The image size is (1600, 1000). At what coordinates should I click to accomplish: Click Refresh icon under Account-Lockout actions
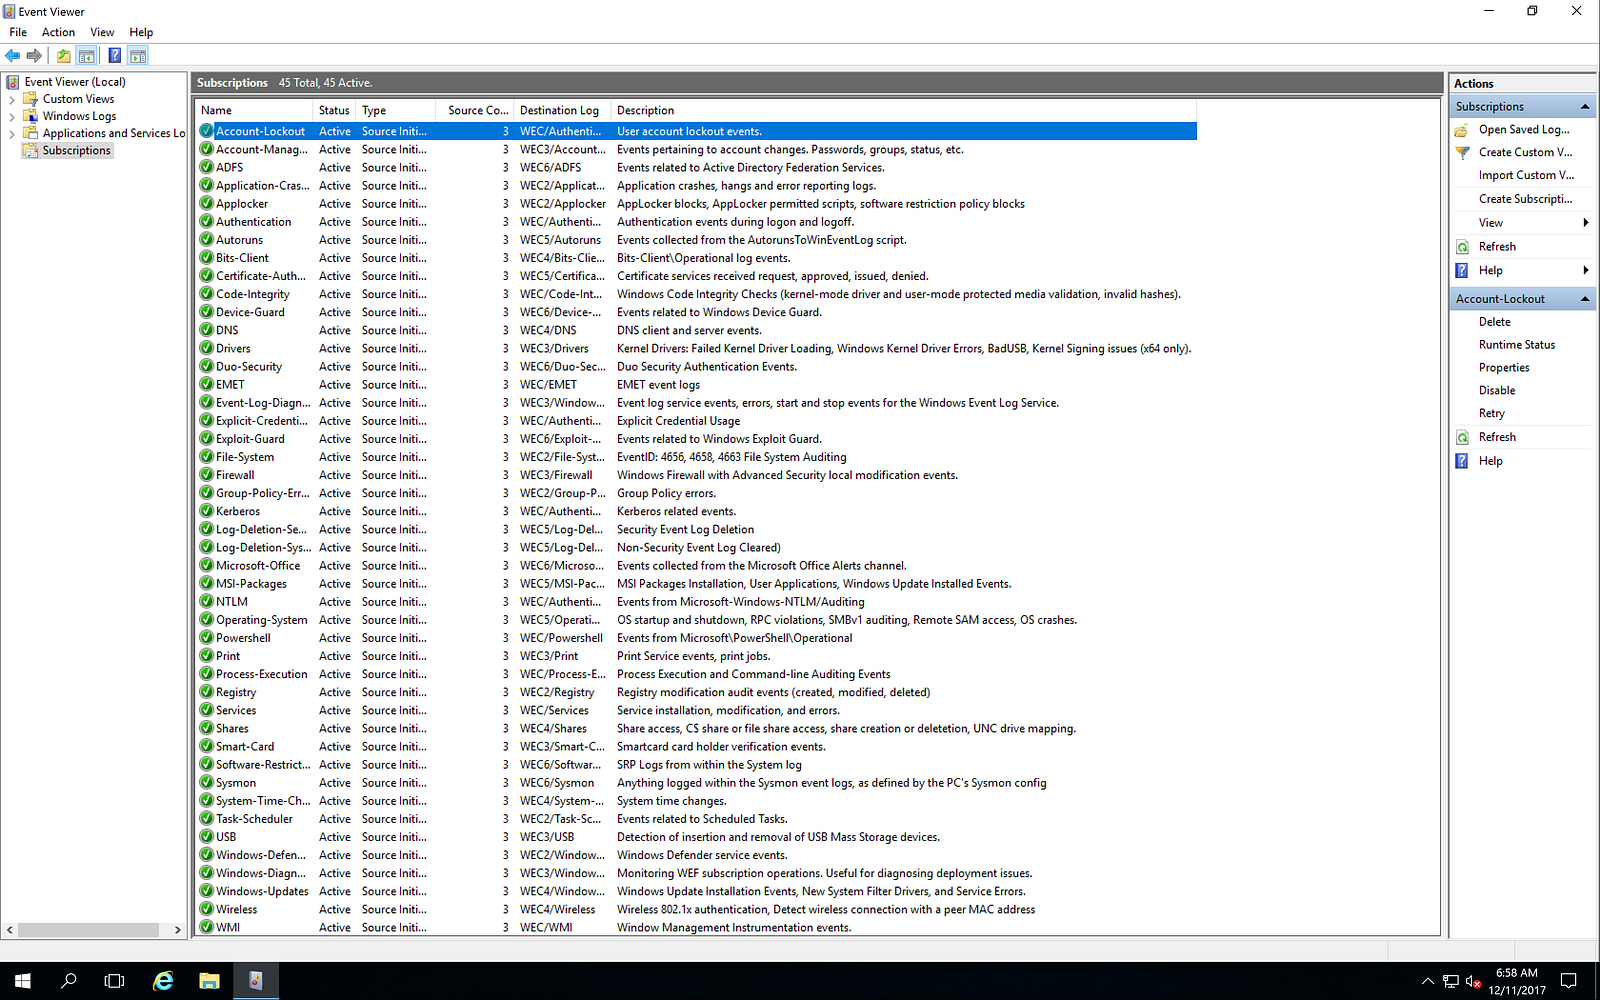click(x=1462, y=437)
